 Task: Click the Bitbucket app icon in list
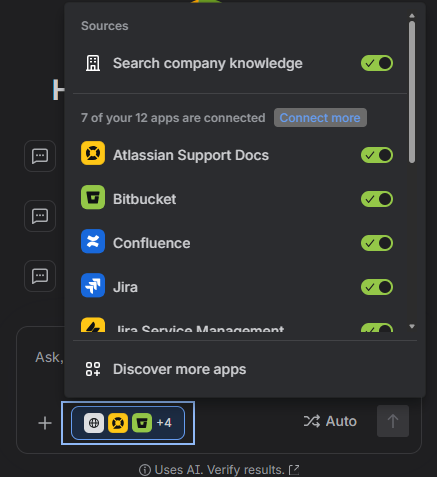click(93, 197)
